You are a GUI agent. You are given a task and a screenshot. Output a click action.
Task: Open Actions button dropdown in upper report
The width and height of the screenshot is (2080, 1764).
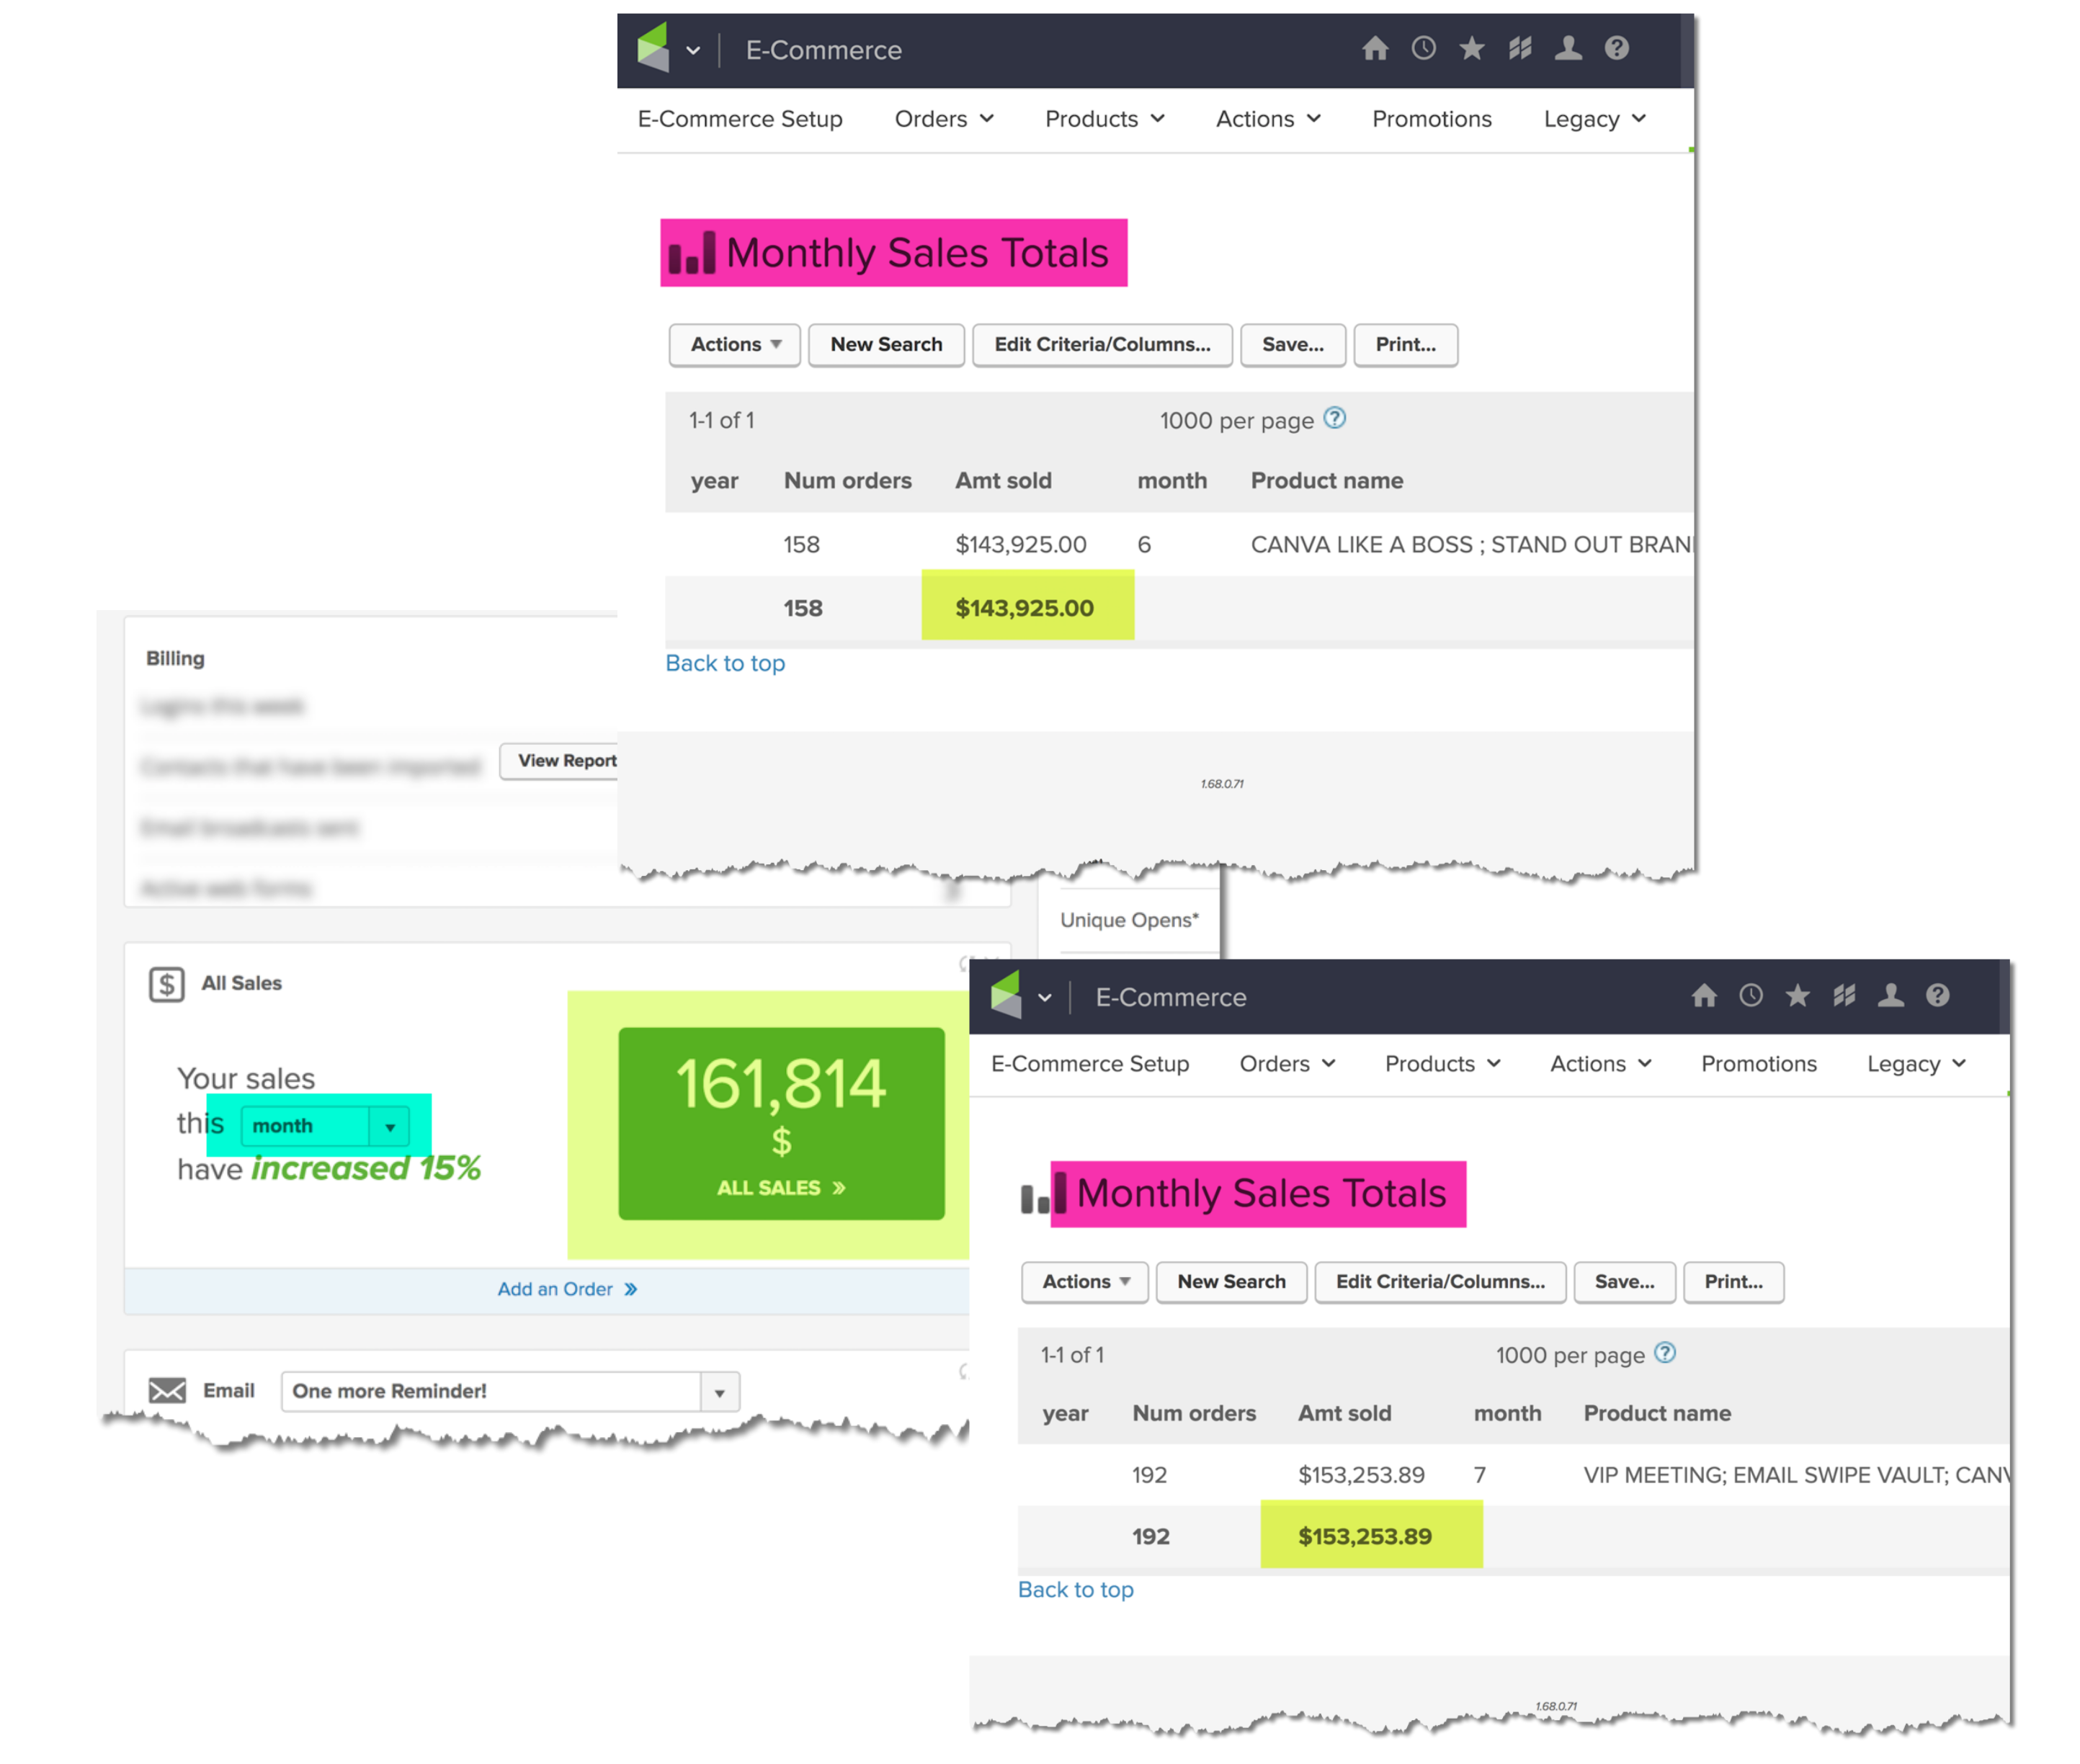734,344
